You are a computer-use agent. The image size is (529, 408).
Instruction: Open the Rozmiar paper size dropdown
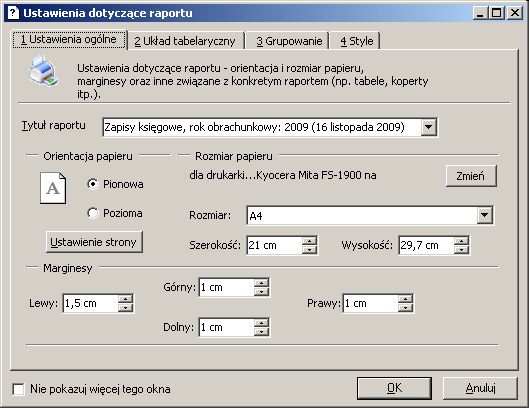click(485, 215)
